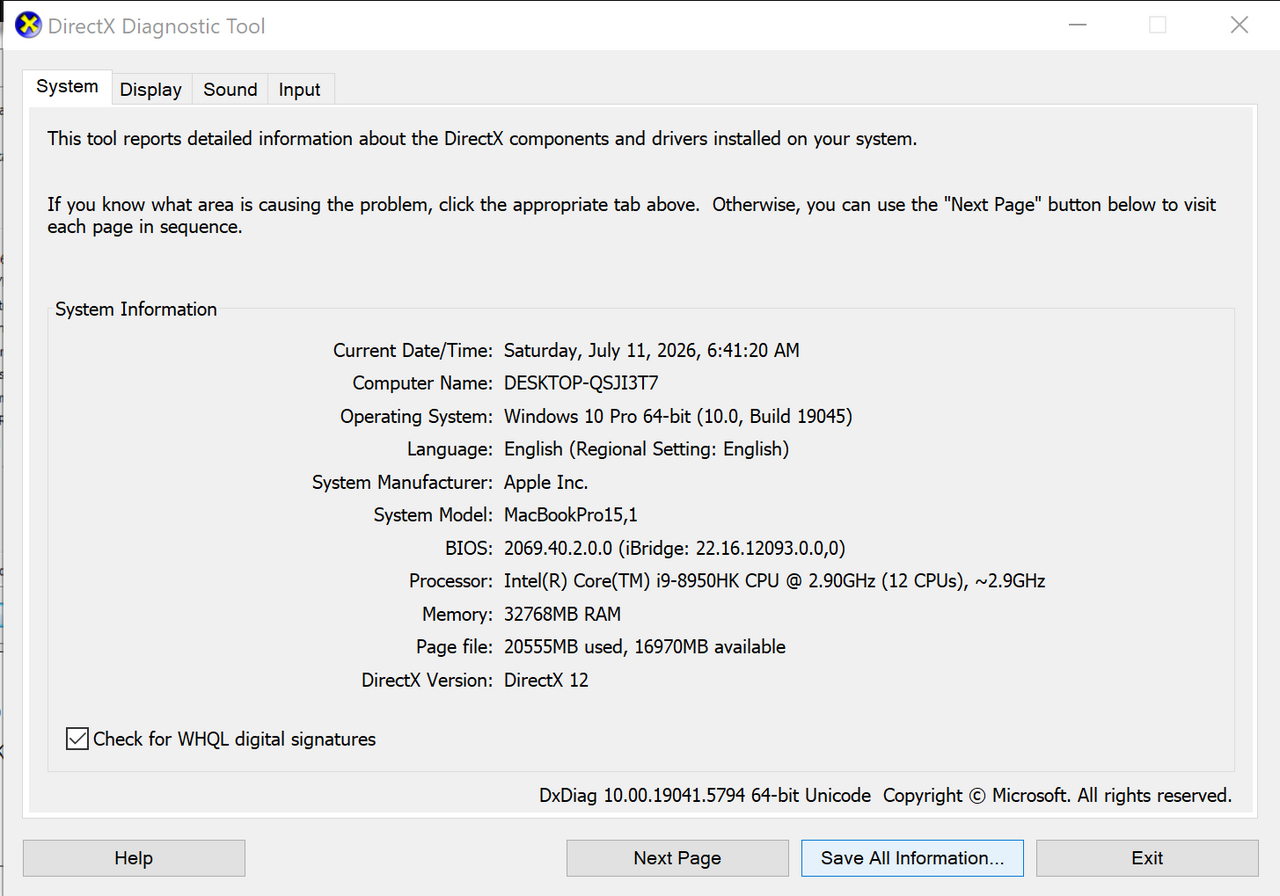Open the Input tab

click(300, 89)
